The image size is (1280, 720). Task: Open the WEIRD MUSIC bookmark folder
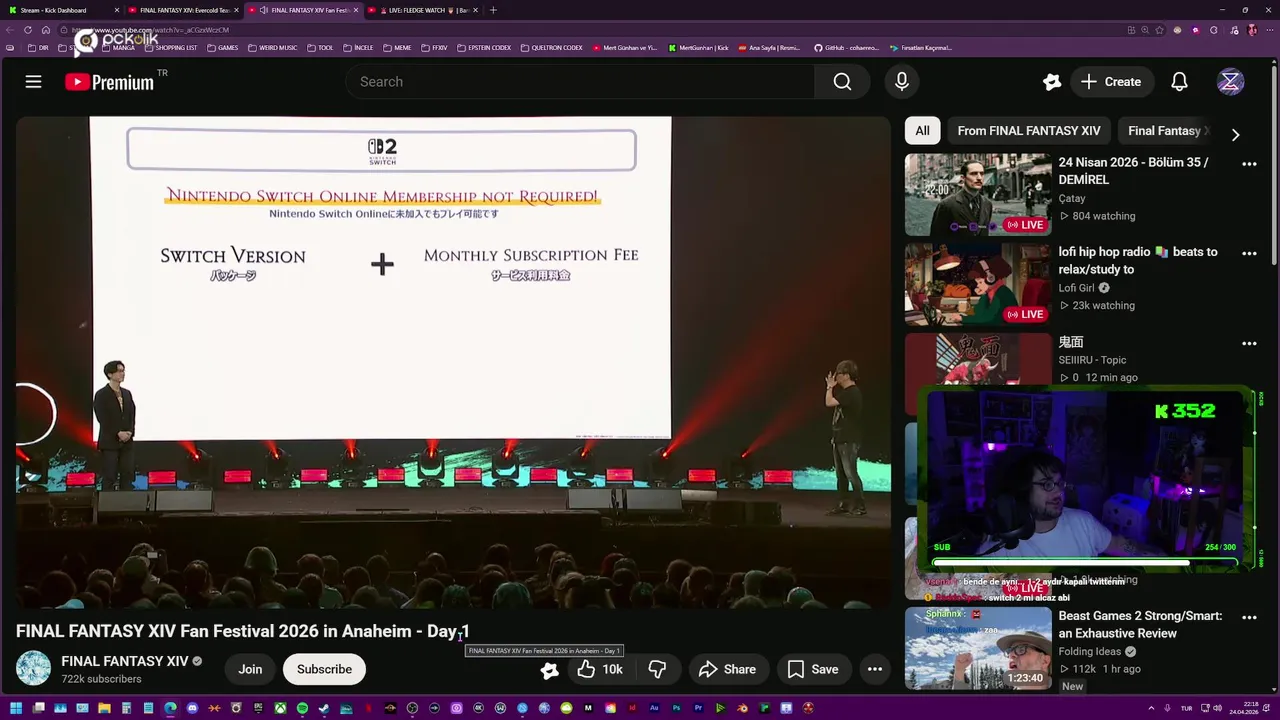[x=273, y=48]
